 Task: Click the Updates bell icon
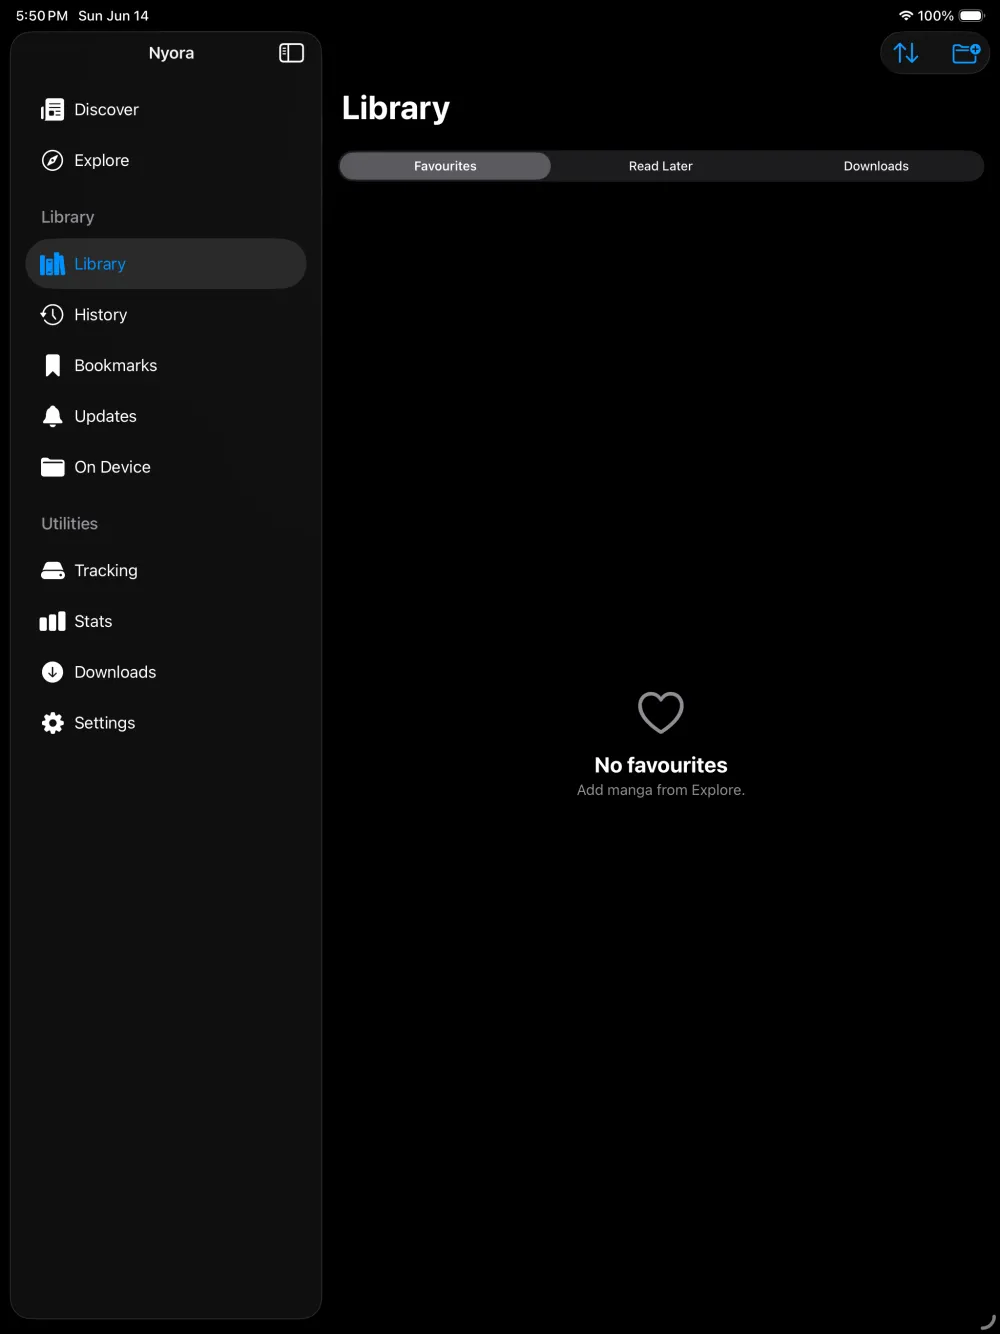pos(52,417)
